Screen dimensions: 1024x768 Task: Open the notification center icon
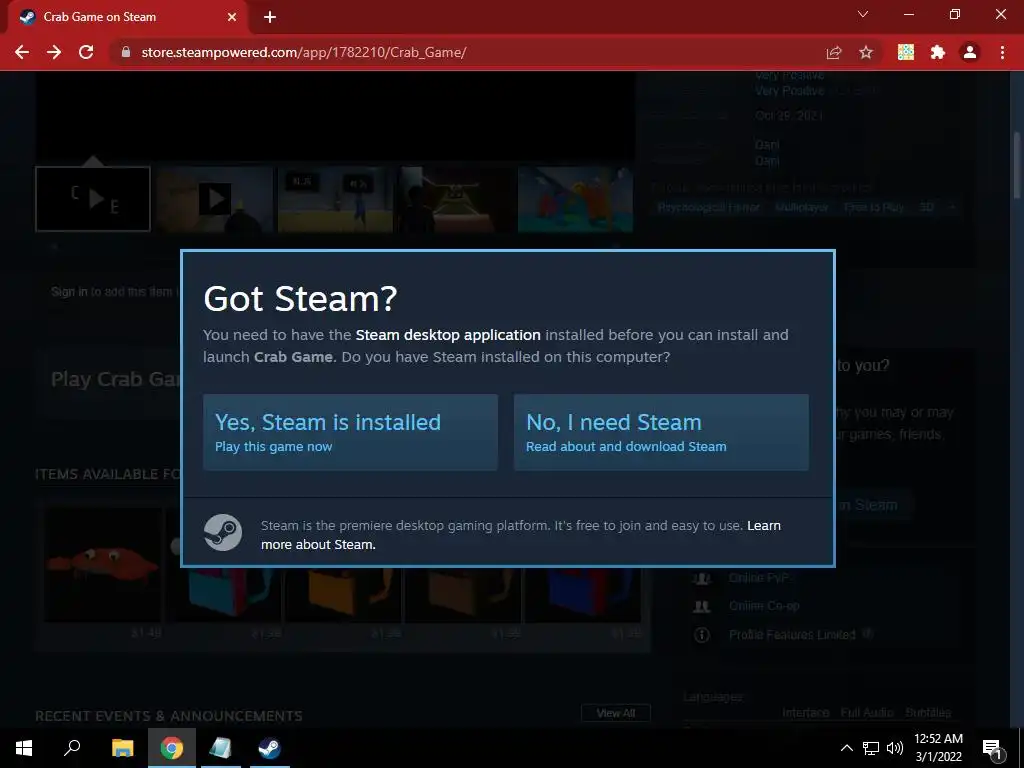[x=993, y=749]
